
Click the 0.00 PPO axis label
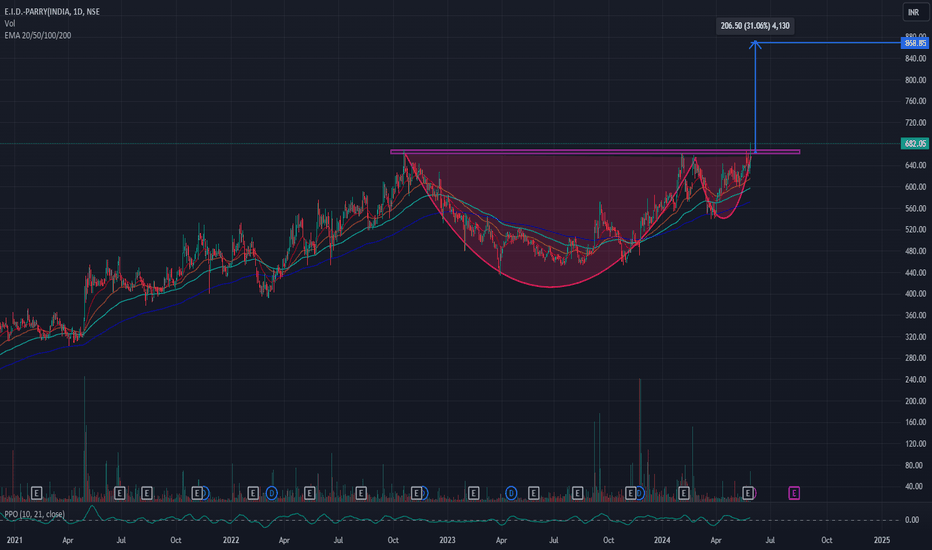point(912,520)
